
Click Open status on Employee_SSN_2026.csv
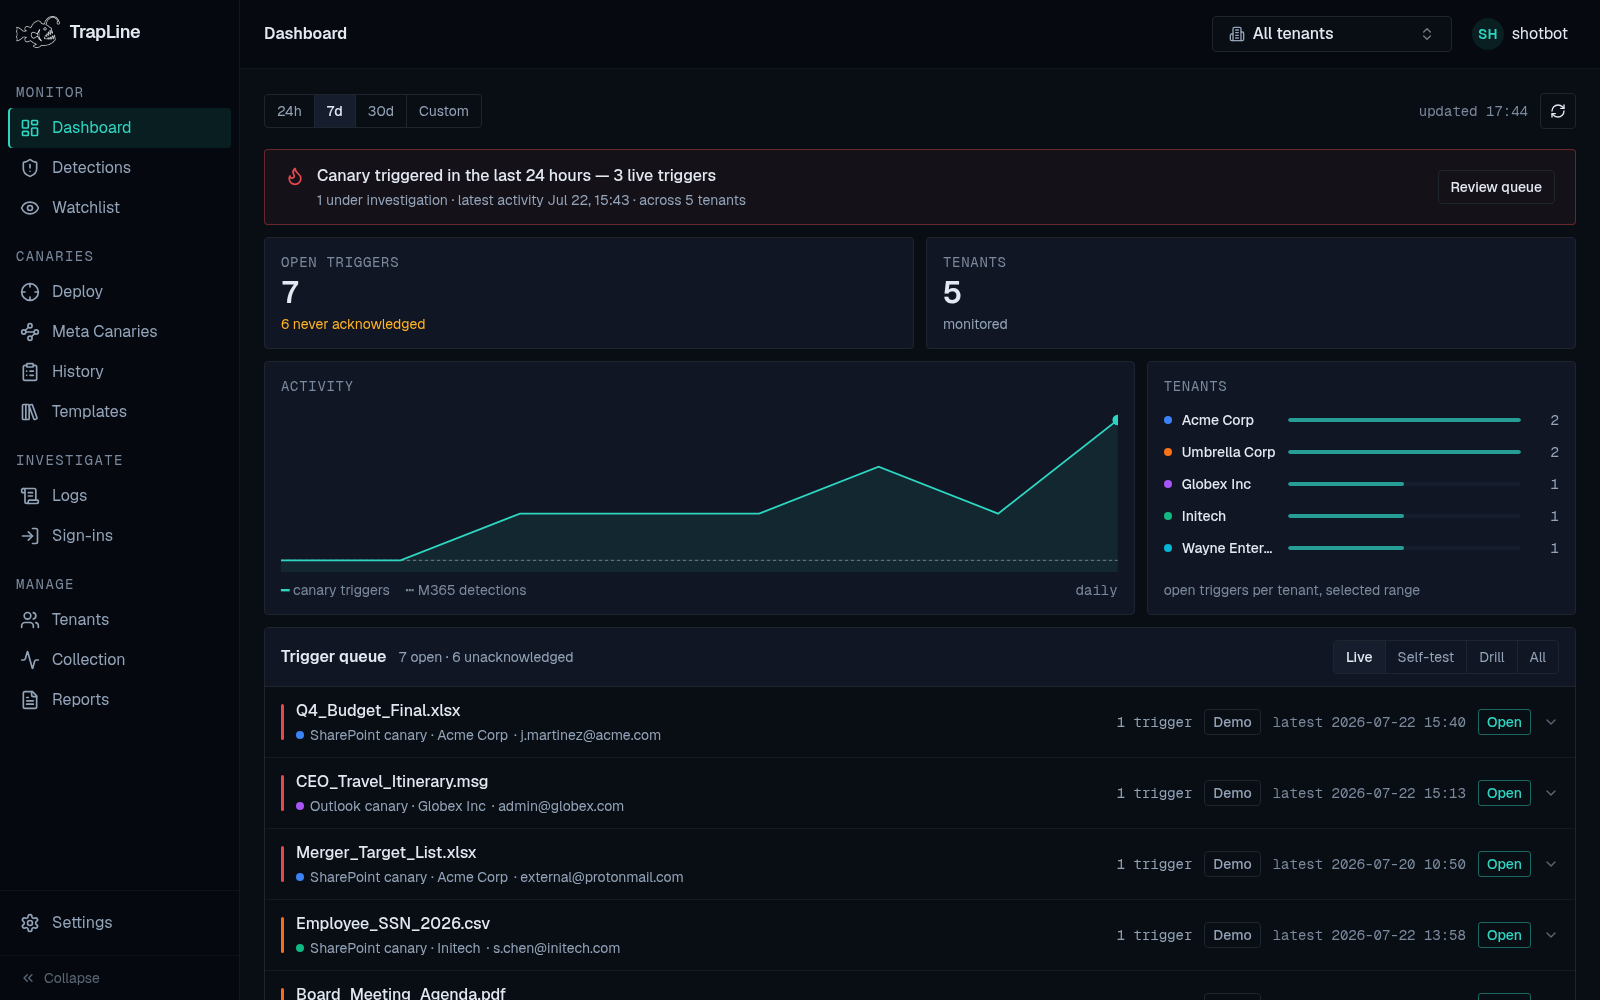tap(1504, 935)
